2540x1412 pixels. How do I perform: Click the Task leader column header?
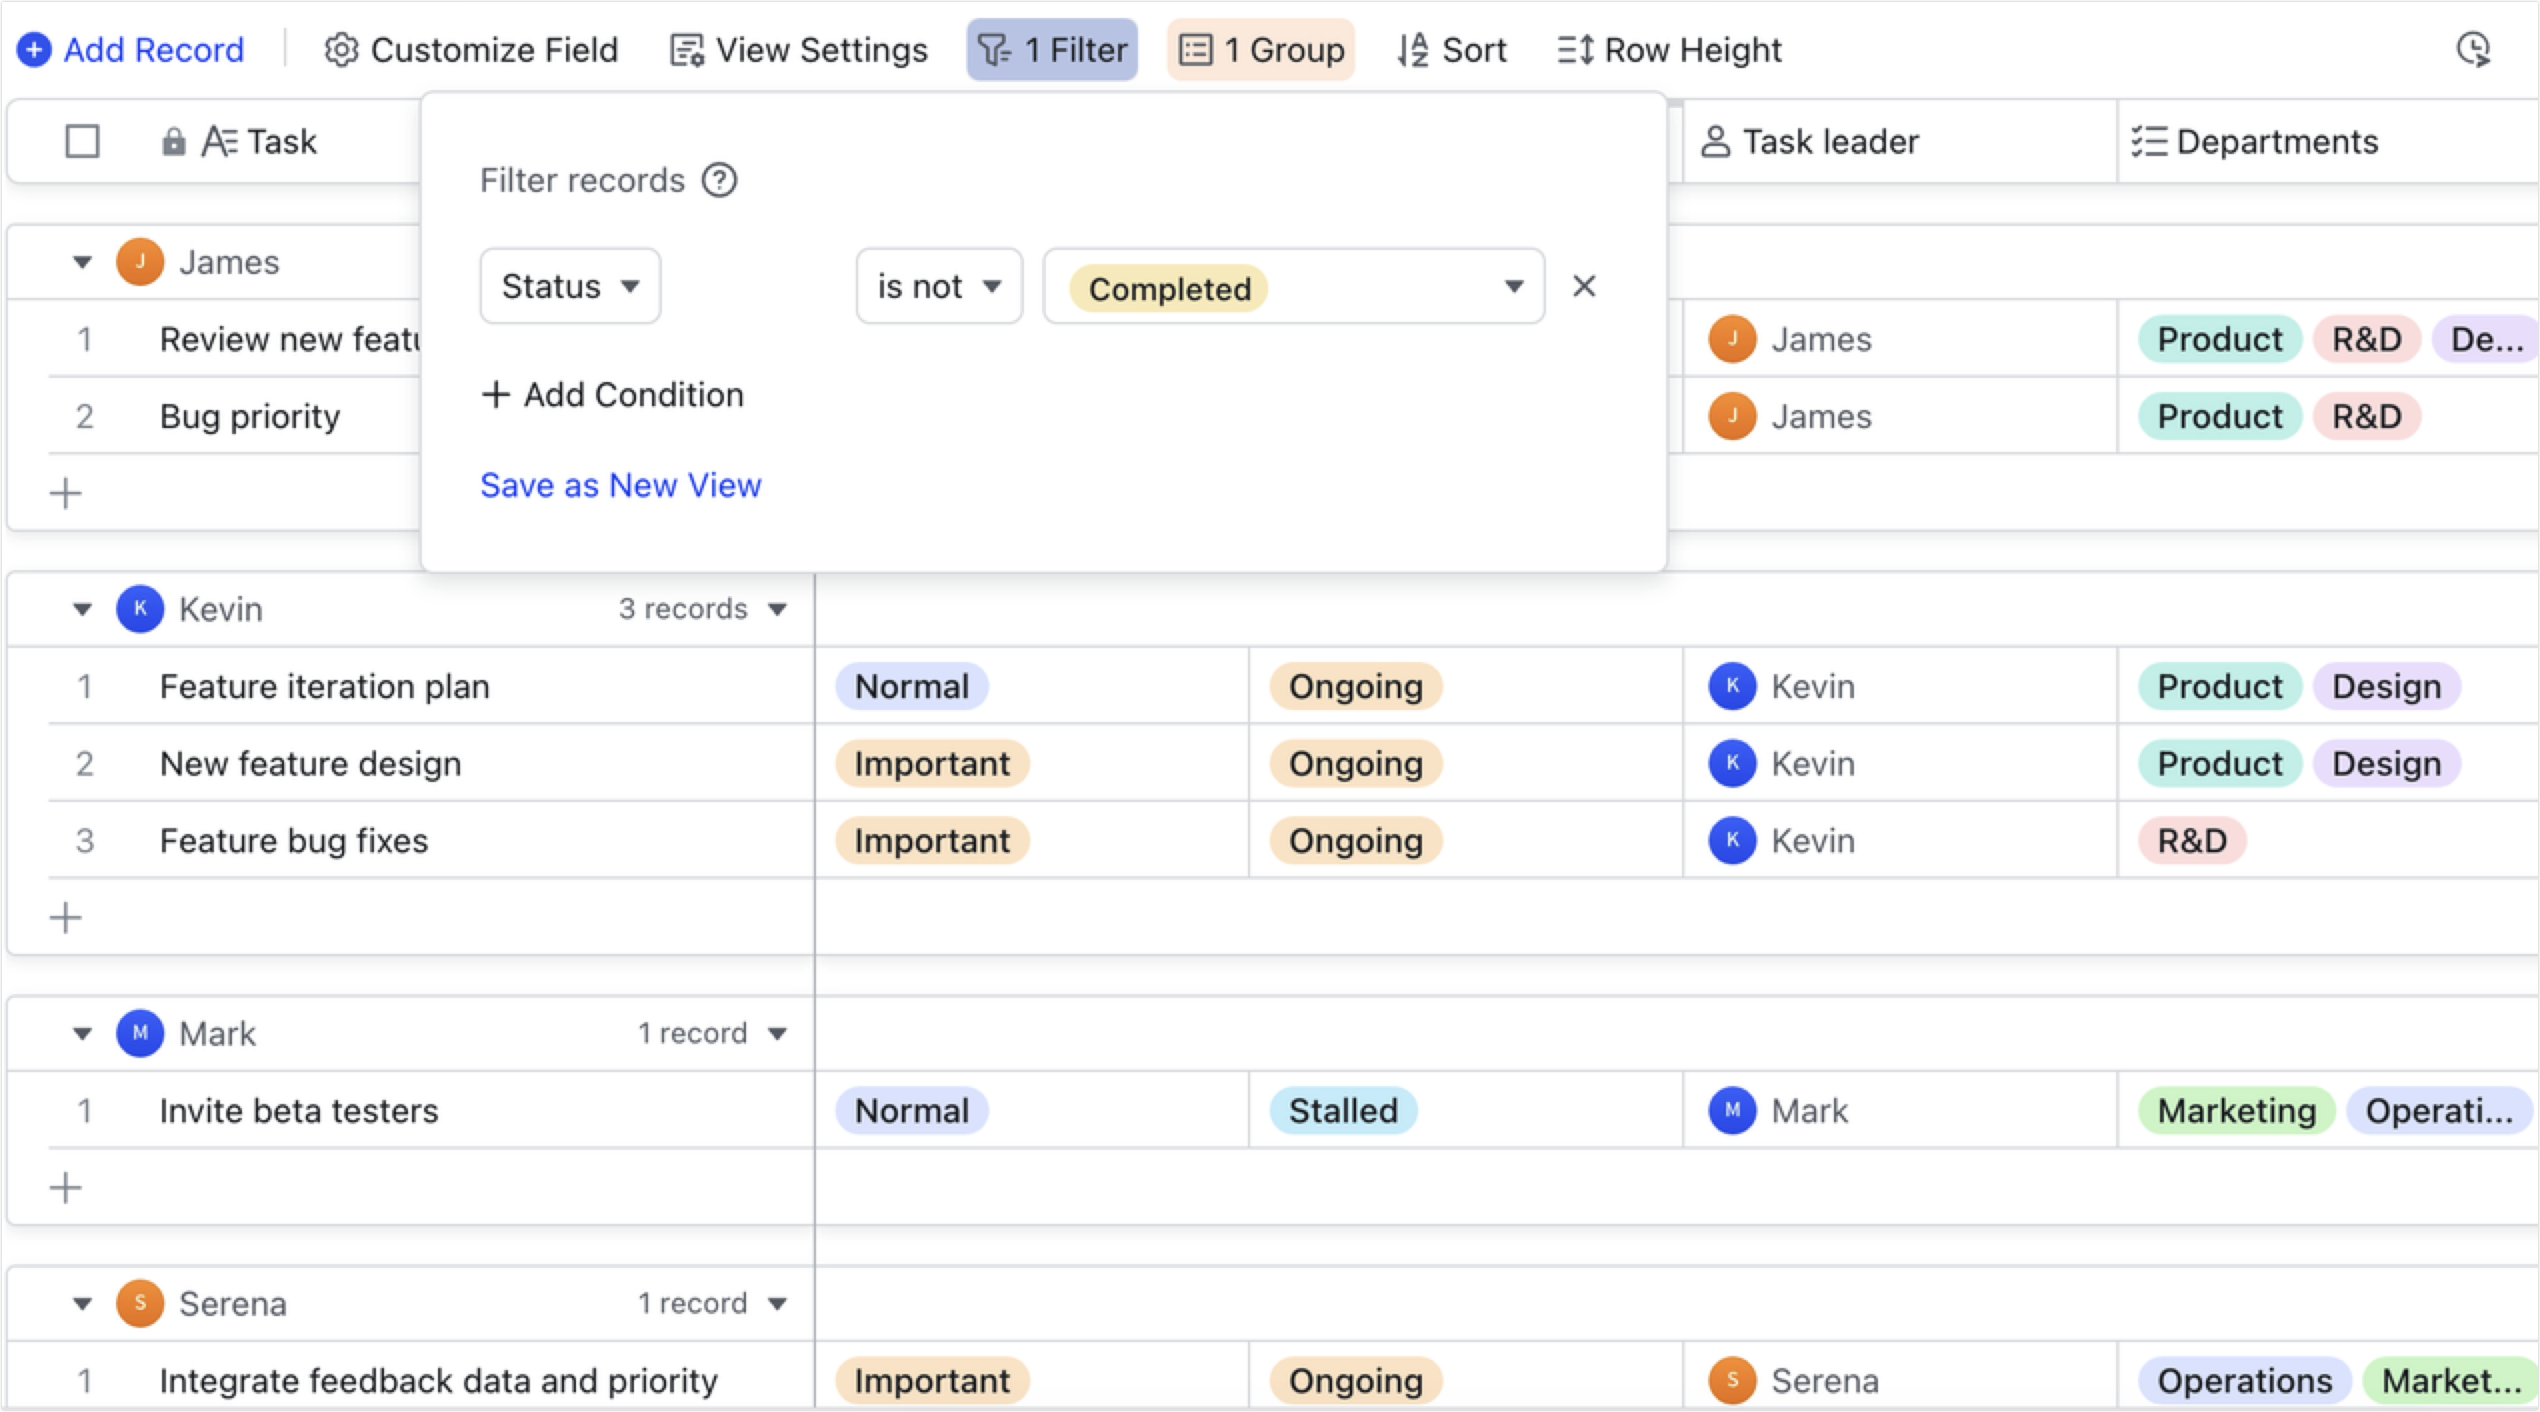(x=1899, y=141)
